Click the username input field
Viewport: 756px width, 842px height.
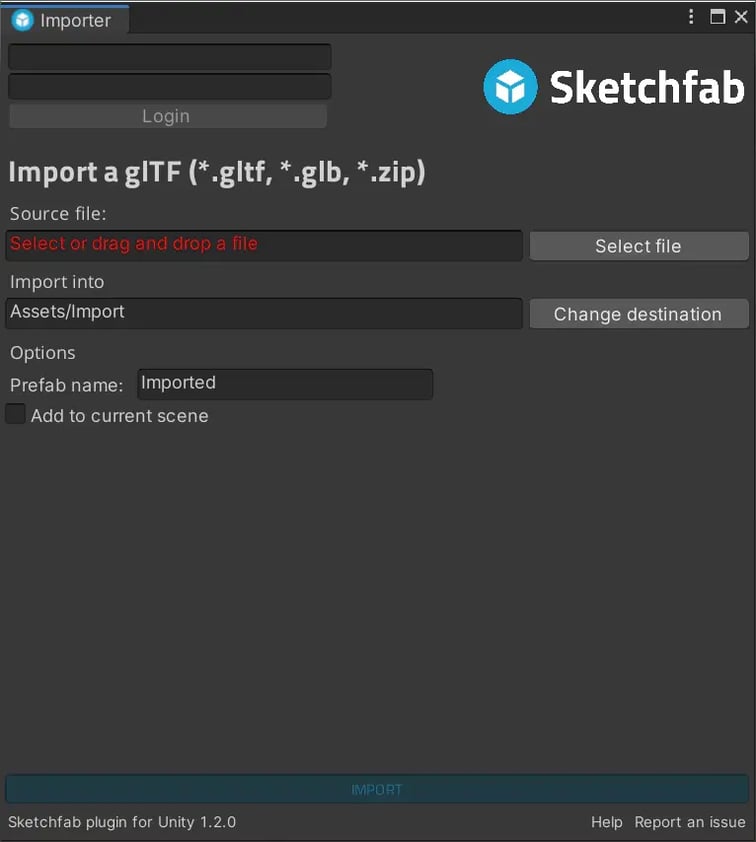point(168,57)
